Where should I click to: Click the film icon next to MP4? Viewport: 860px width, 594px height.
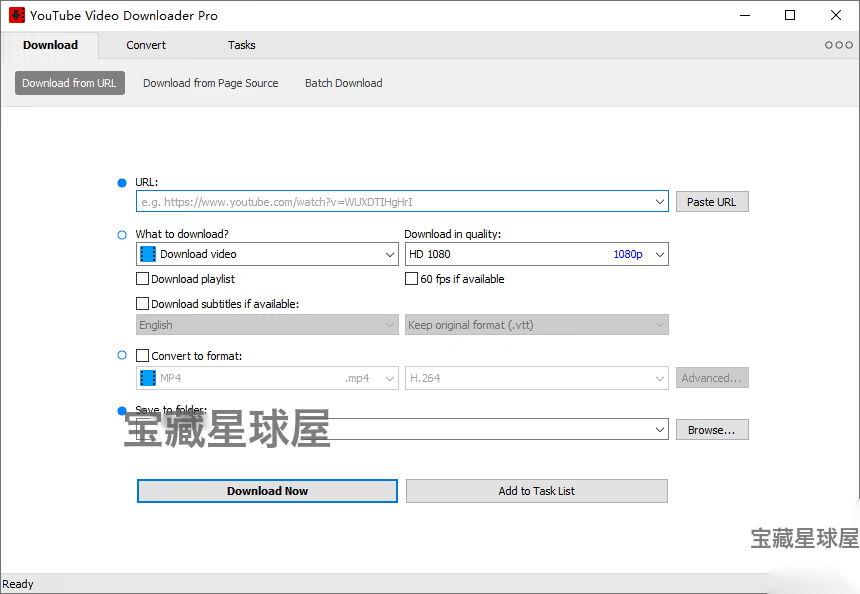click(x=148, y=378)
